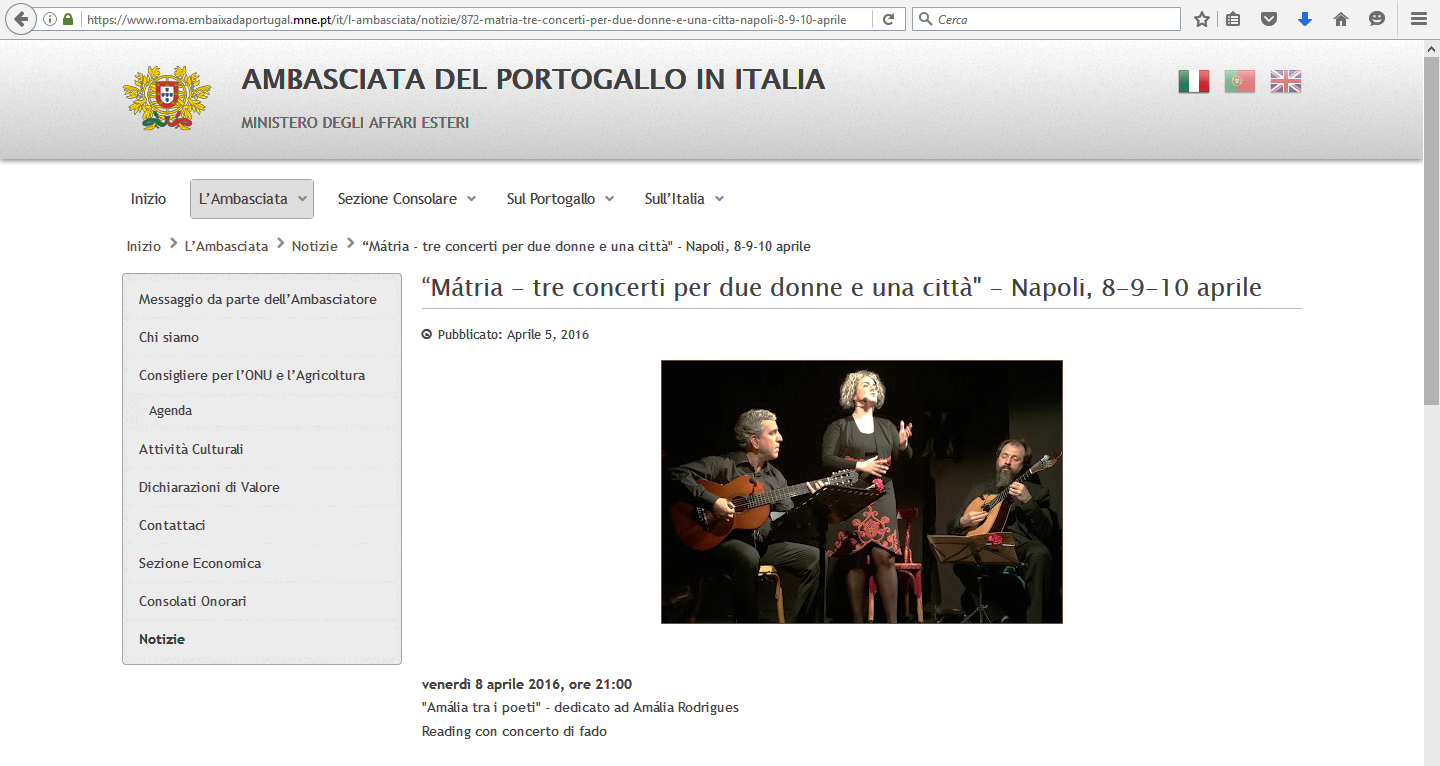
Task: Switch site language to Italian flag
Action: point(1194,82)
